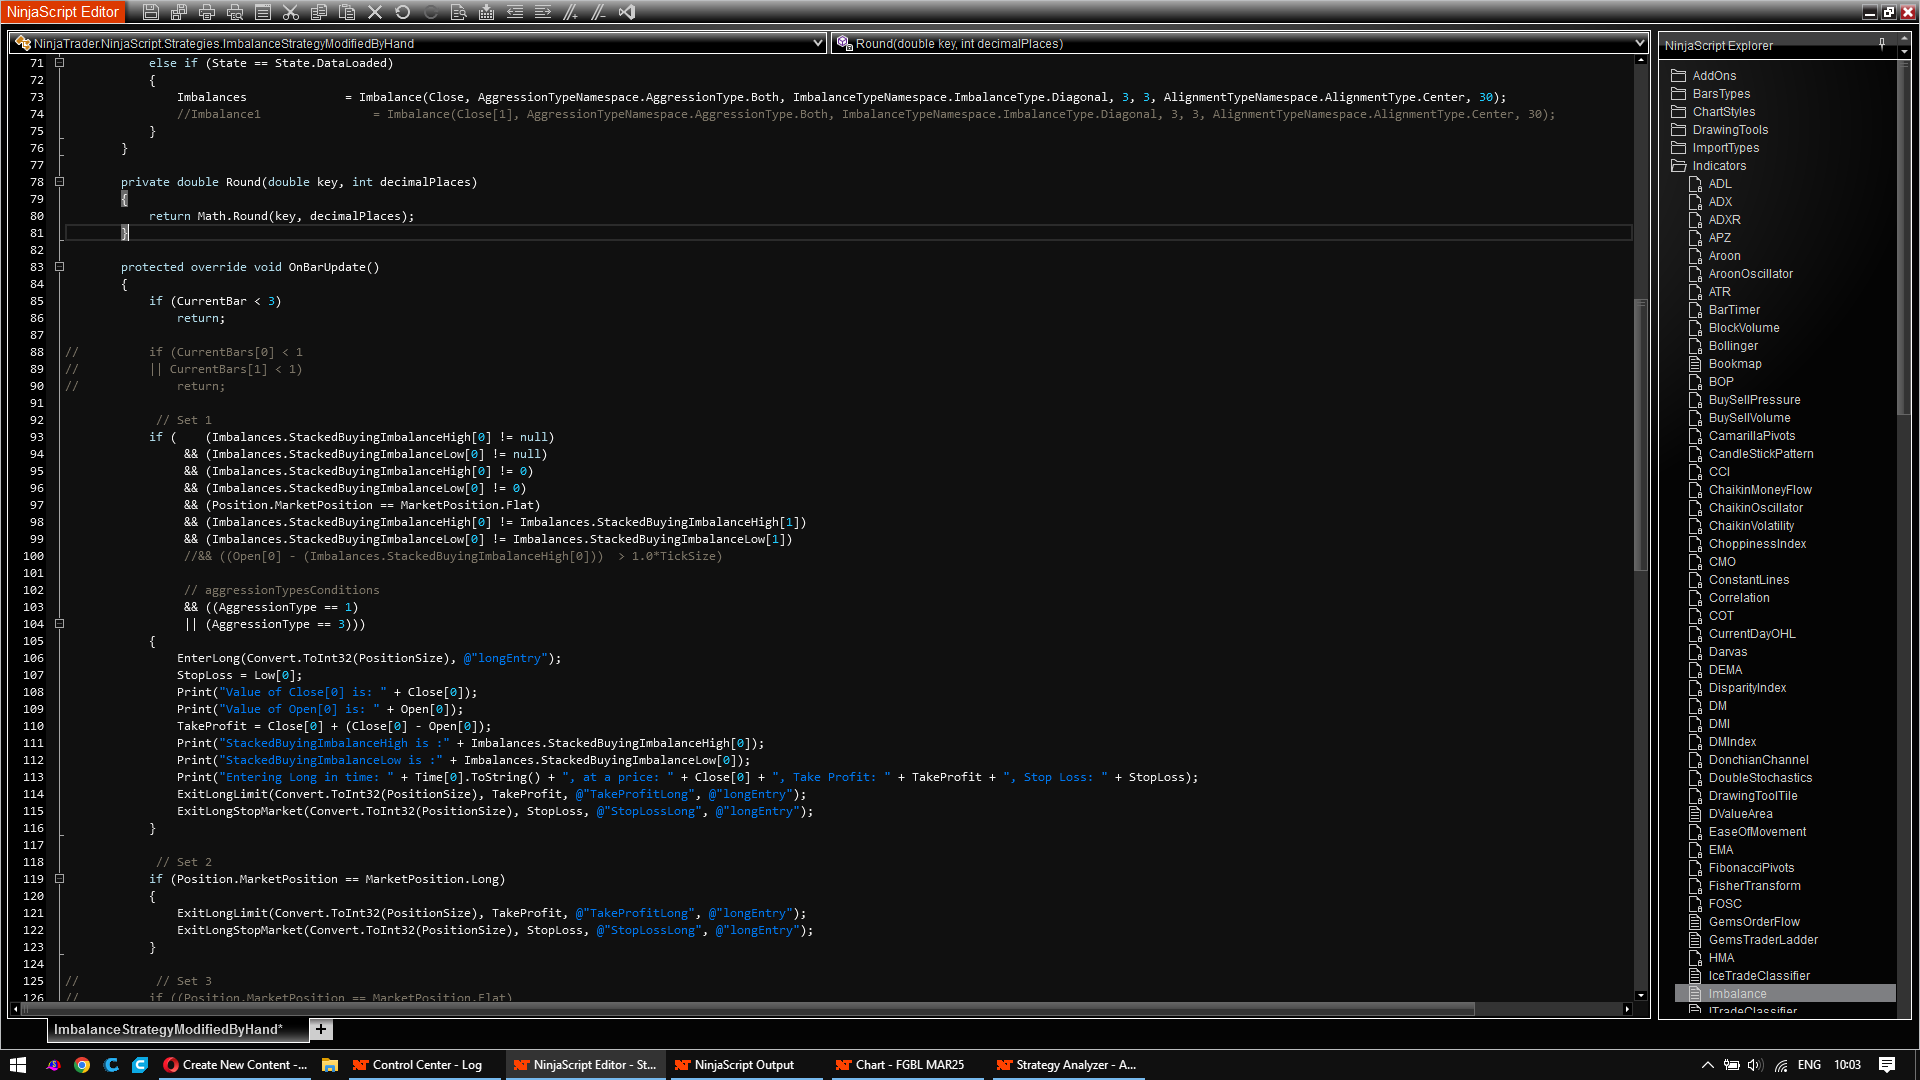Click the Compile icon
Image resolution: width=1920 pixels, height=1080 pixels.
487,12
